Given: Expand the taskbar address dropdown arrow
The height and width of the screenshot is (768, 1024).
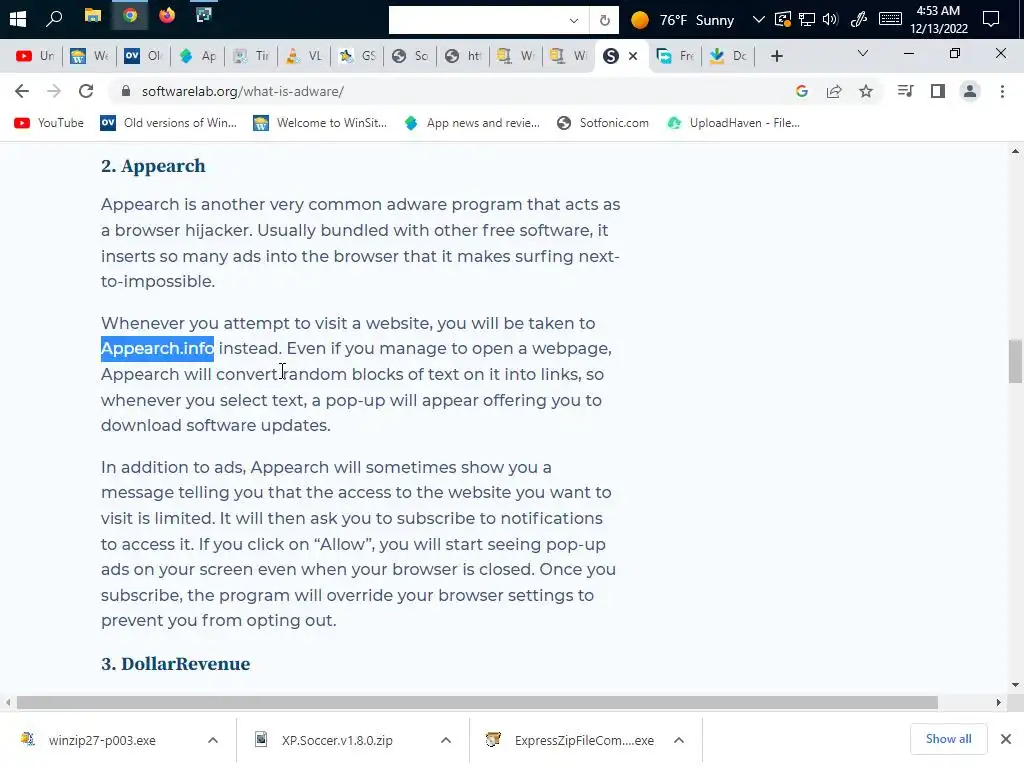Looking at the screenshot, I should coord(573,20).
